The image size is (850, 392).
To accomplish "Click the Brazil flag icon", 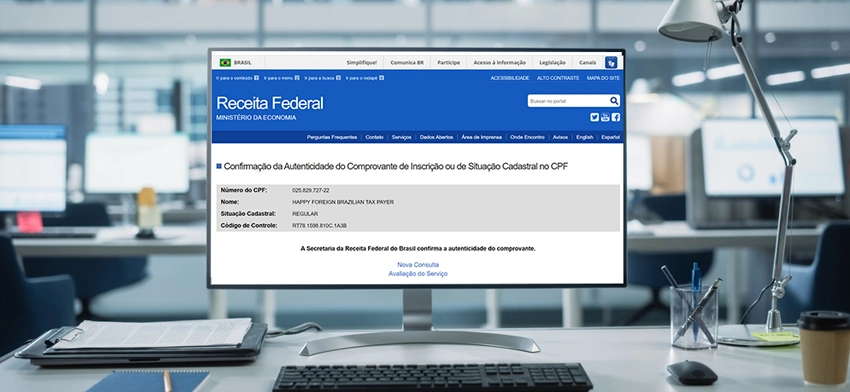I will coord(225,62).
